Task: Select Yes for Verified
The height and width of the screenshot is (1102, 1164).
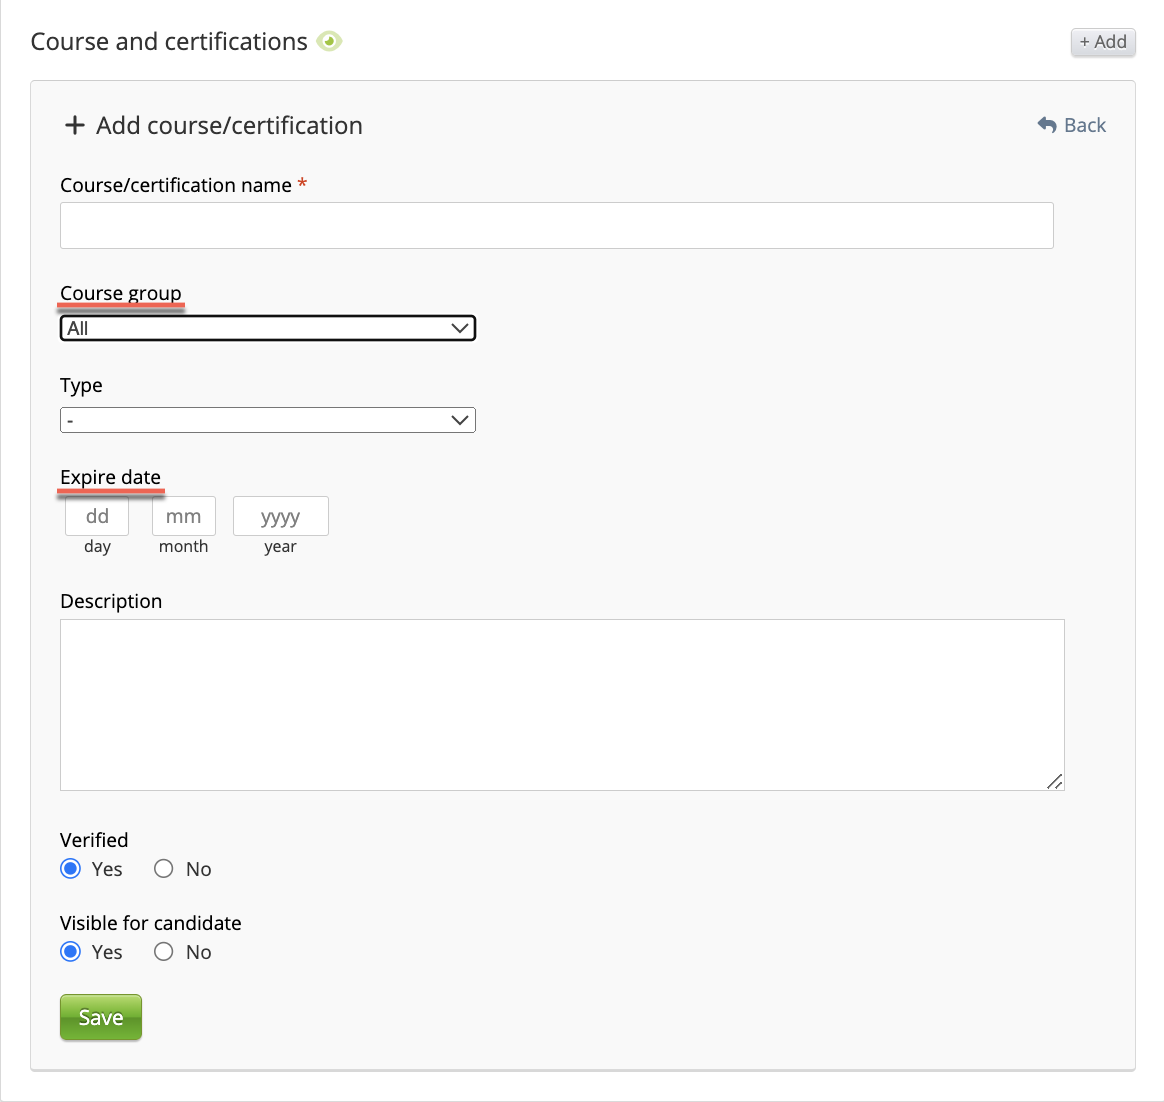Action: point(70,869)
